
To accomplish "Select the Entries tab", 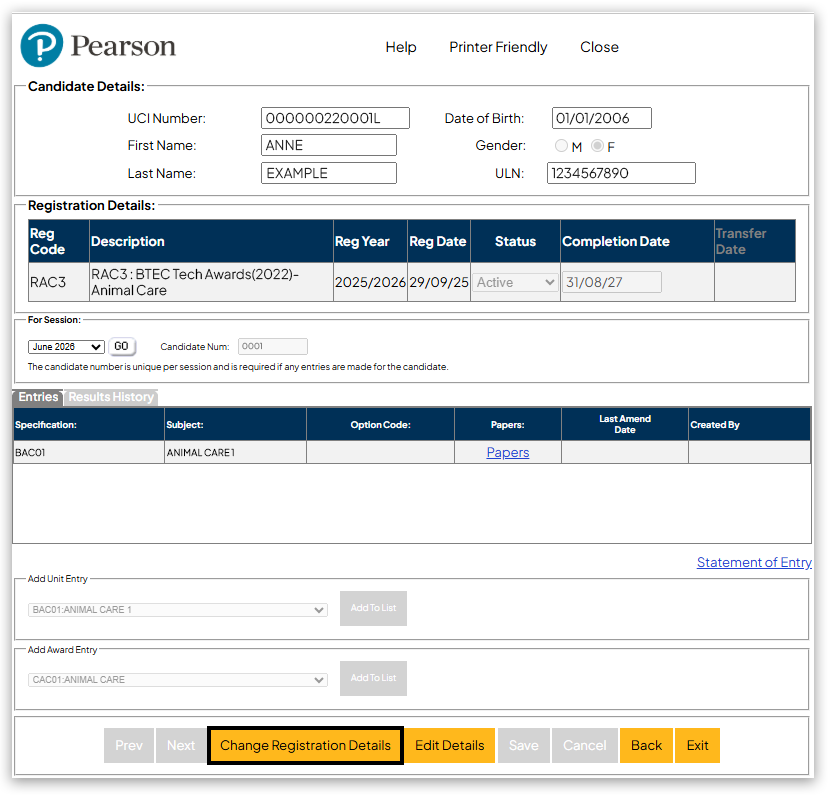I will tap(38, 397).
